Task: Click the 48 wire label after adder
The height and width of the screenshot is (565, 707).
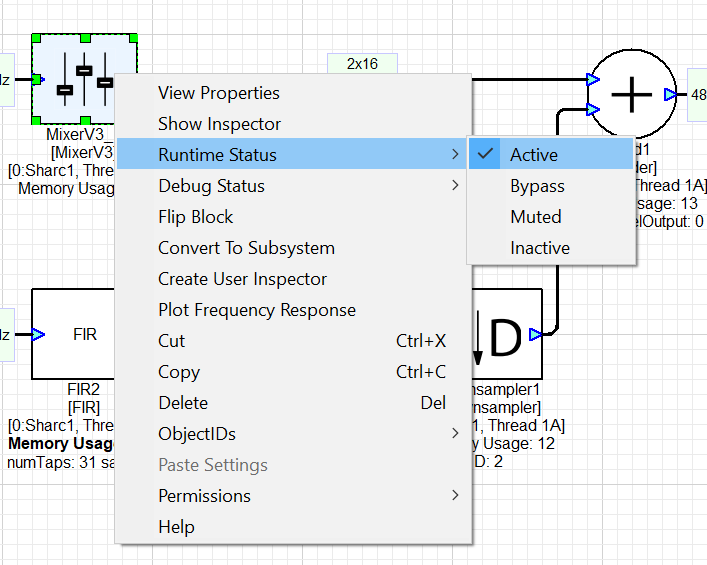Action: tap(698, 95)
